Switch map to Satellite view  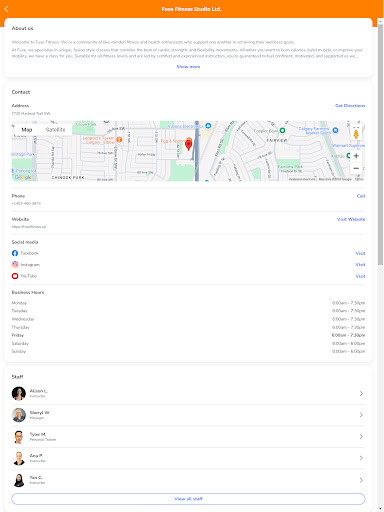coord(55,130)
